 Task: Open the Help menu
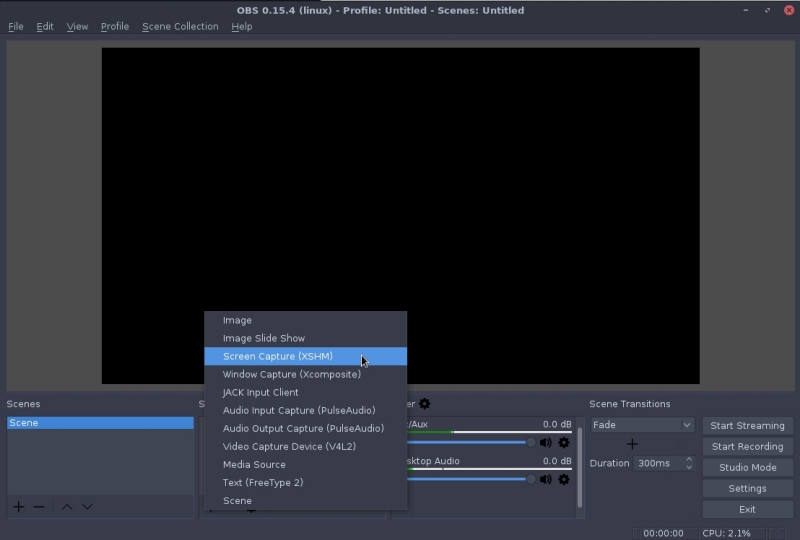tap(242, 27)
